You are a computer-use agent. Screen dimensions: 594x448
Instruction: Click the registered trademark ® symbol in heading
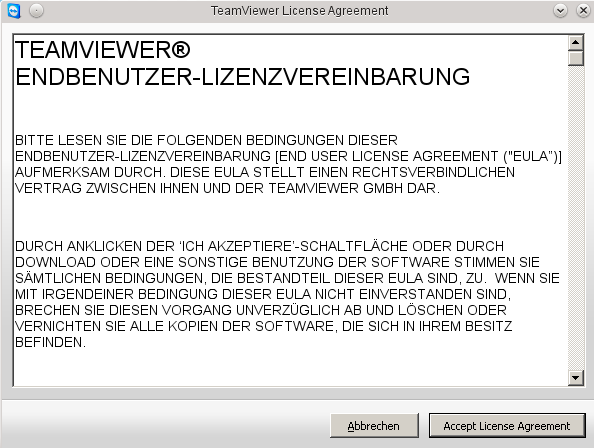point(181,50)
